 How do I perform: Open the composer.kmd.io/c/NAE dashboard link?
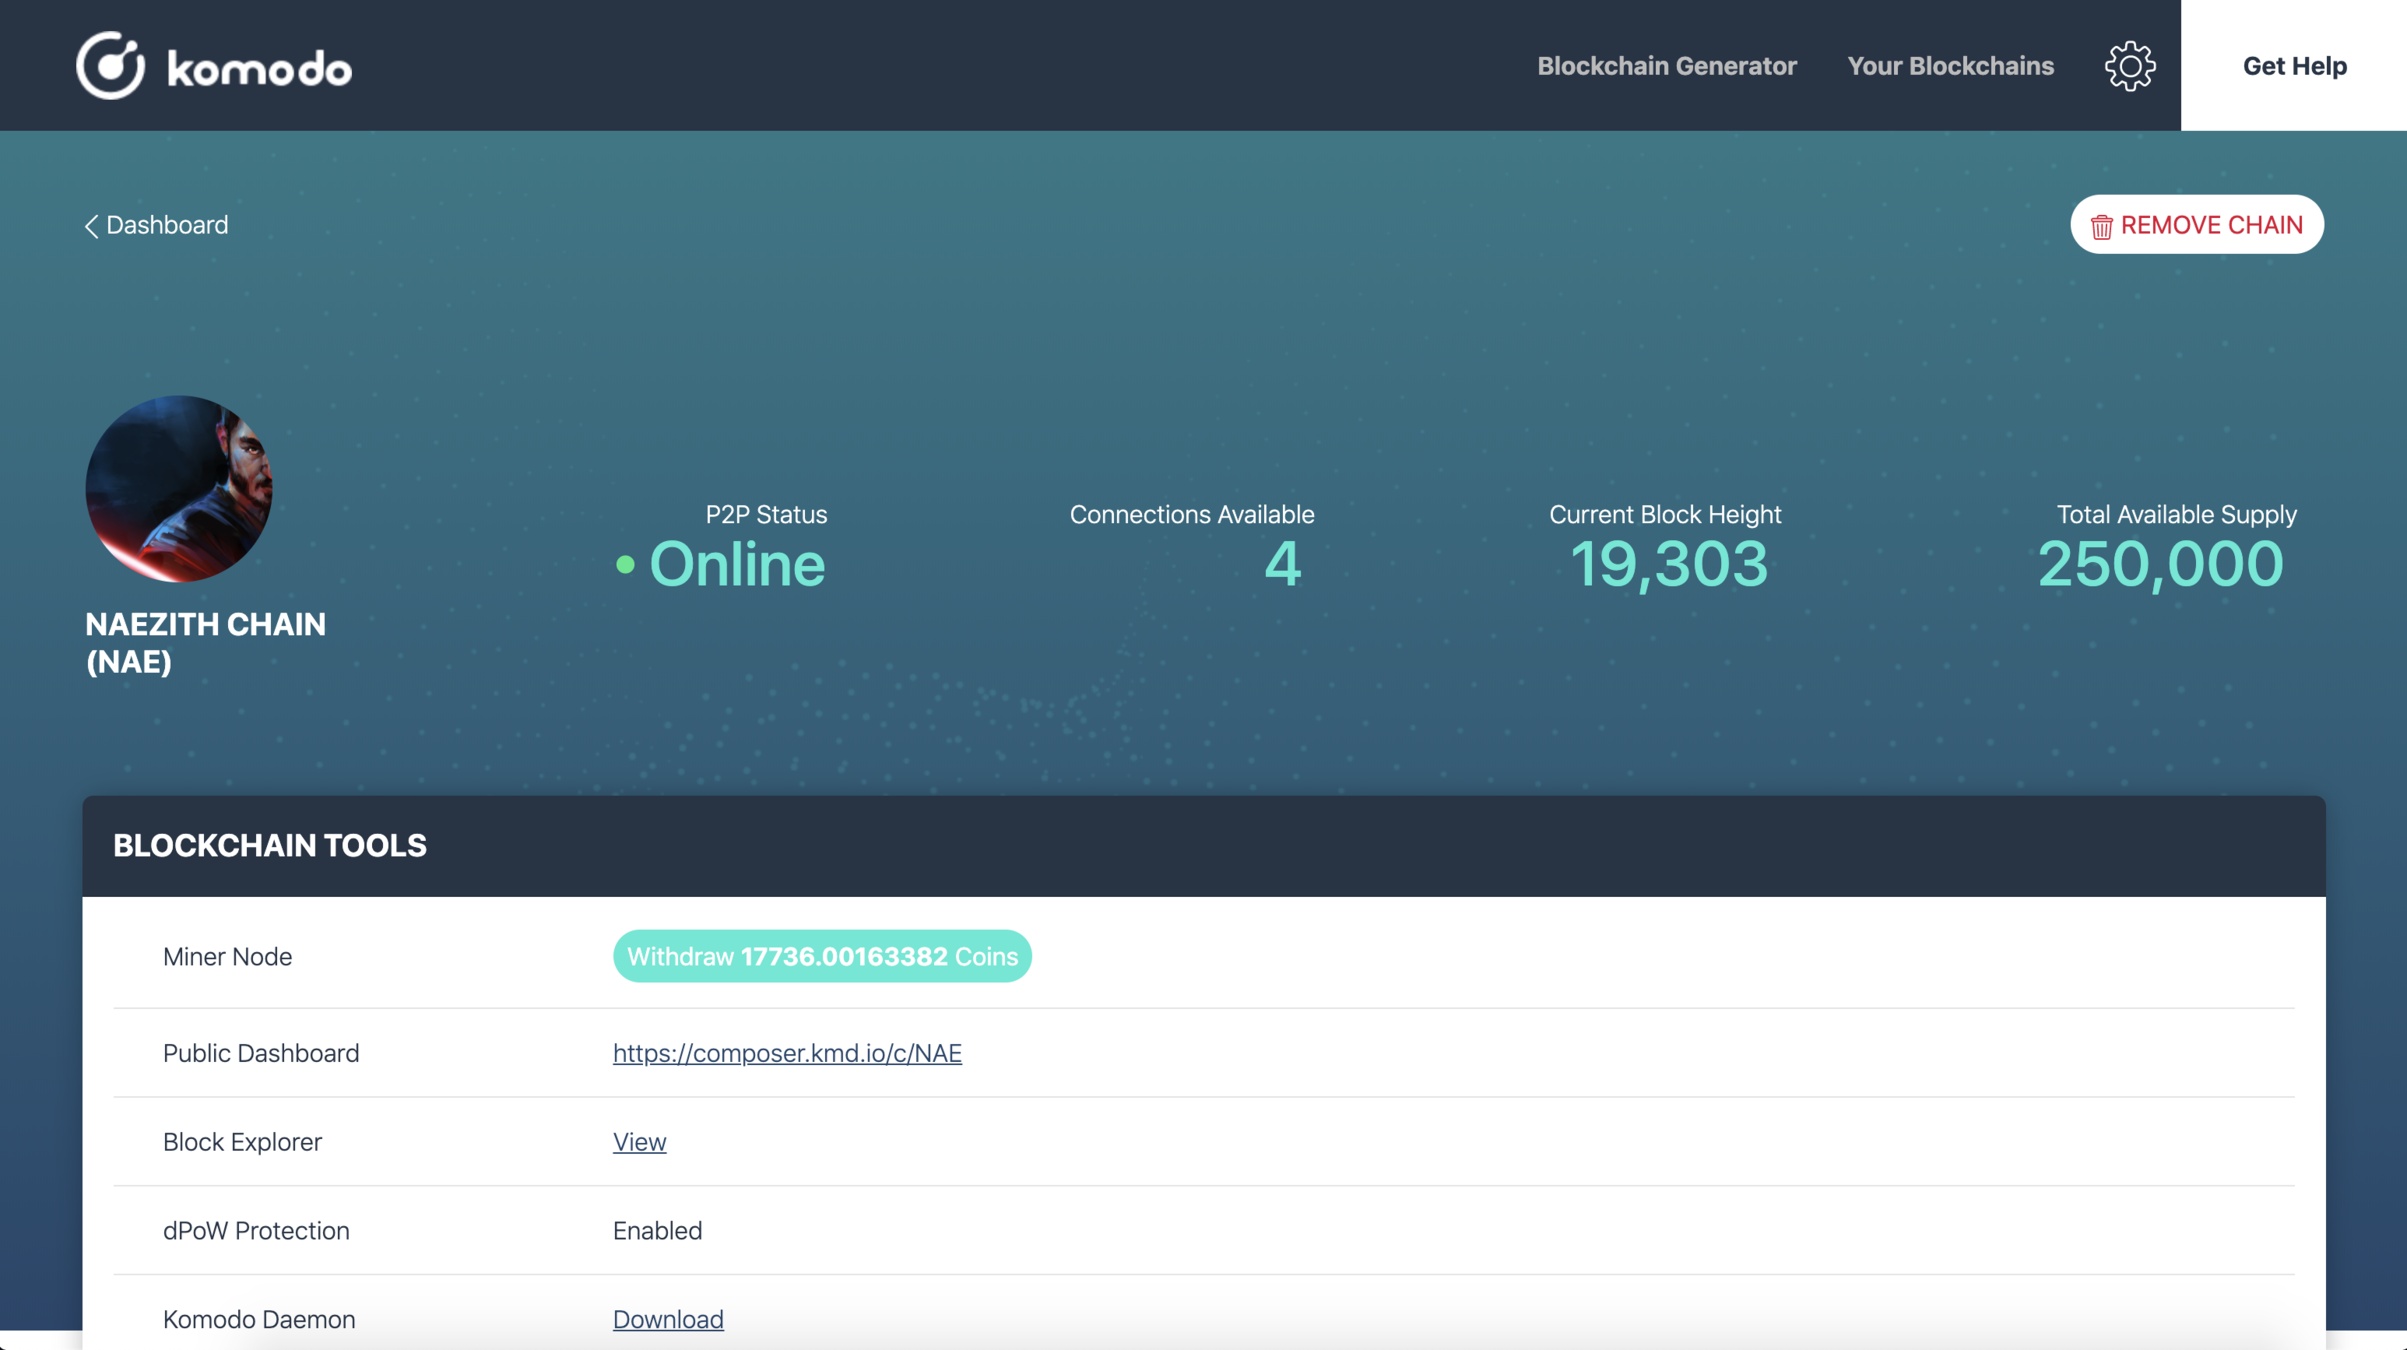(787, 1053)
